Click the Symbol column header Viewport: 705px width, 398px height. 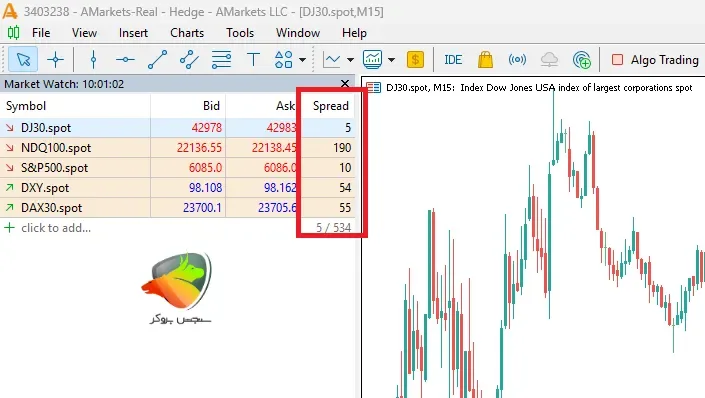click(75, 106)
